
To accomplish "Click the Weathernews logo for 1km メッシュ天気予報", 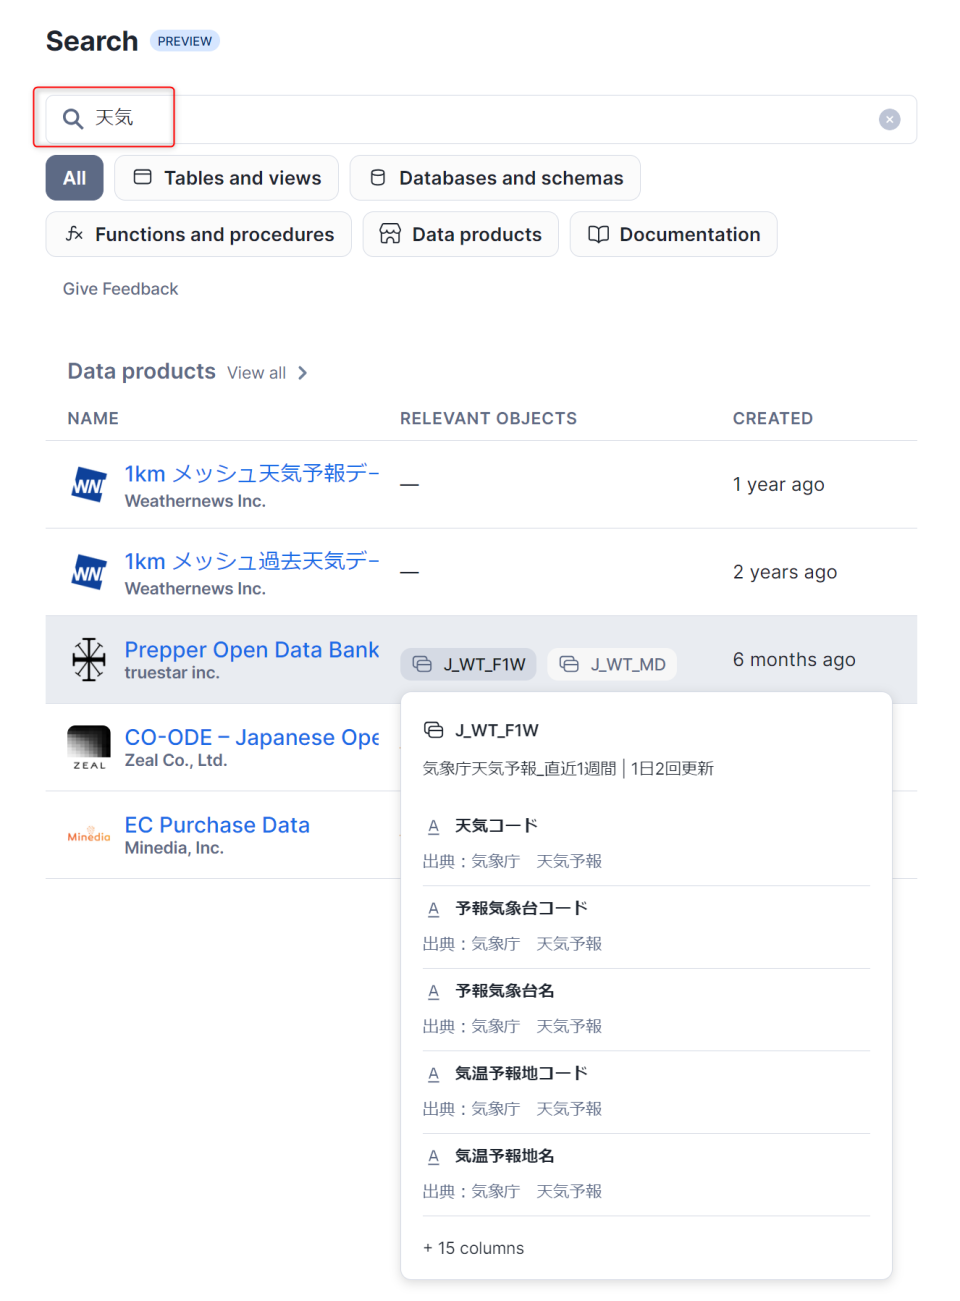I will click(x=89, y=485).
